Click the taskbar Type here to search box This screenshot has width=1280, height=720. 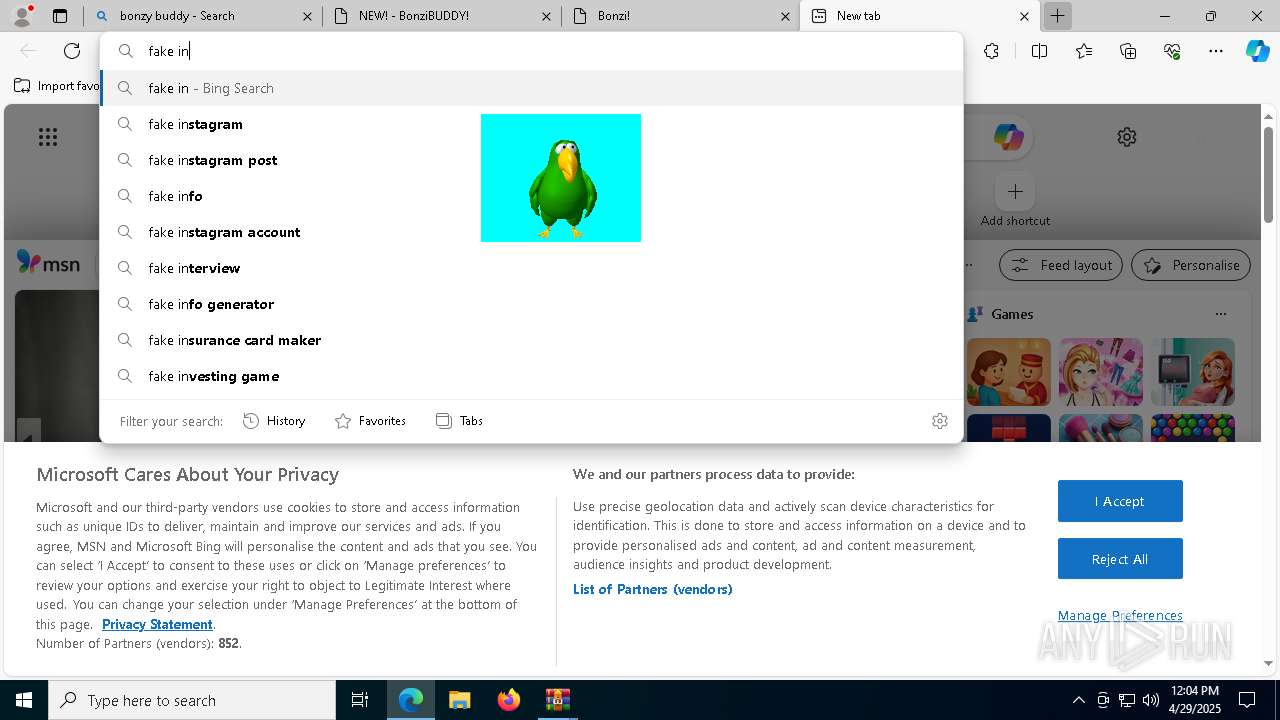(192, 700)
